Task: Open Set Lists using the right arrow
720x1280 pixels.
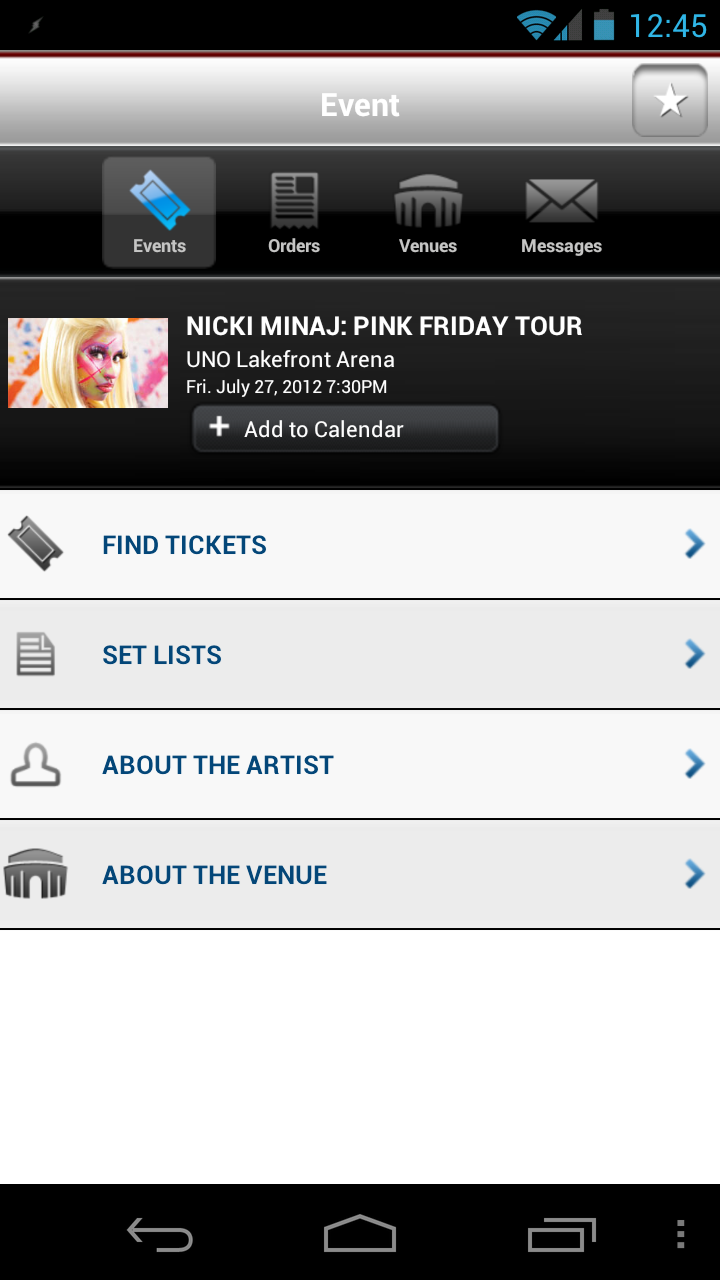Action: [693, 654]
